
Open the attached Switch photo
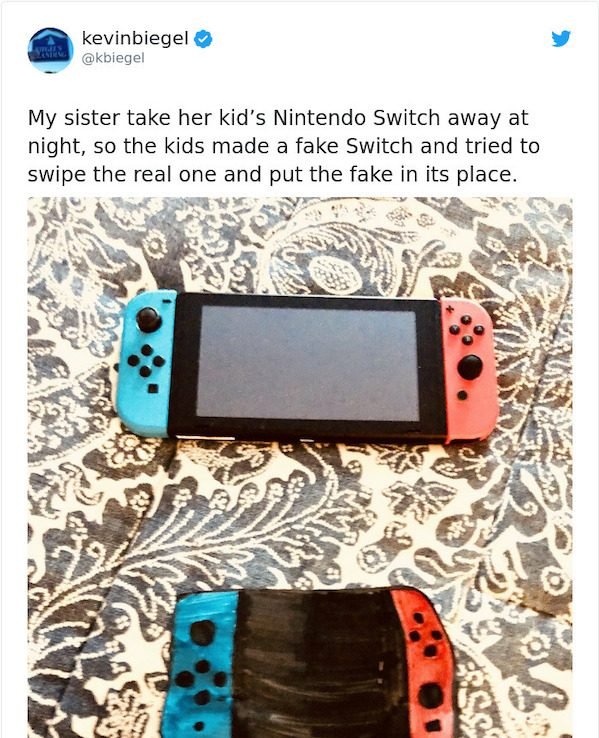click(300, 467)
